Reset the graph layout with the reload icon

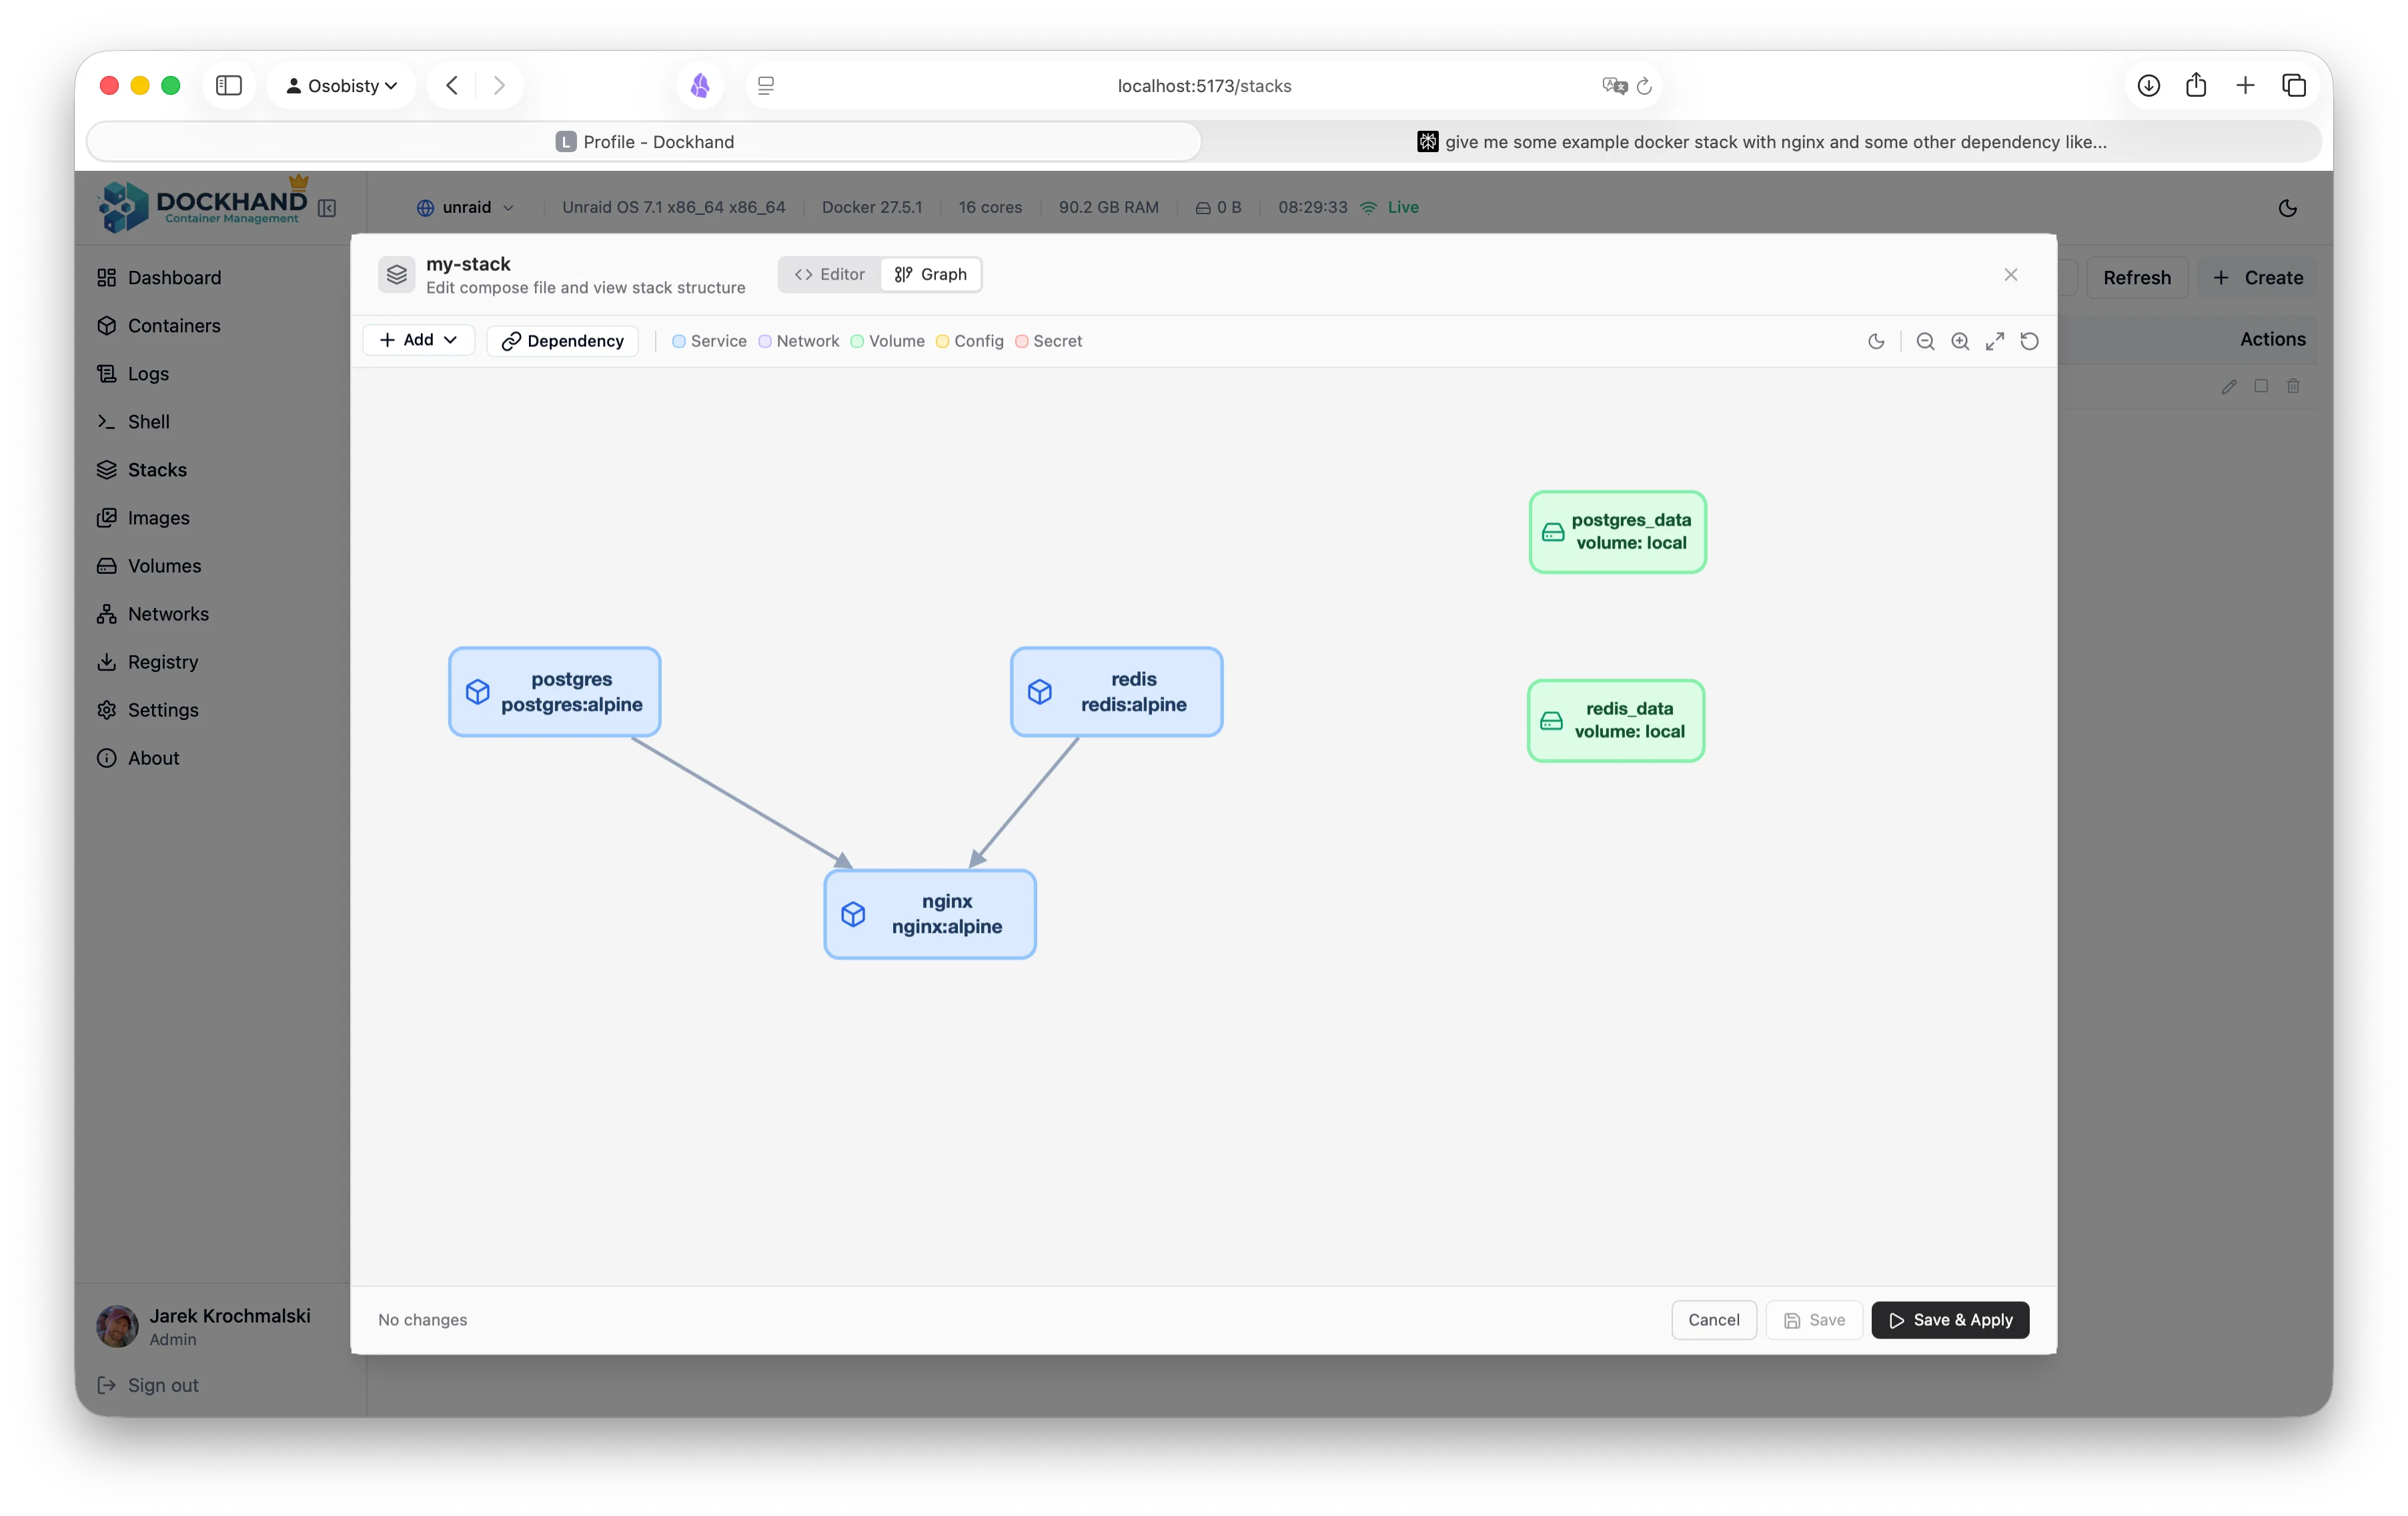pyautogui.click(x=2030, y=341)
